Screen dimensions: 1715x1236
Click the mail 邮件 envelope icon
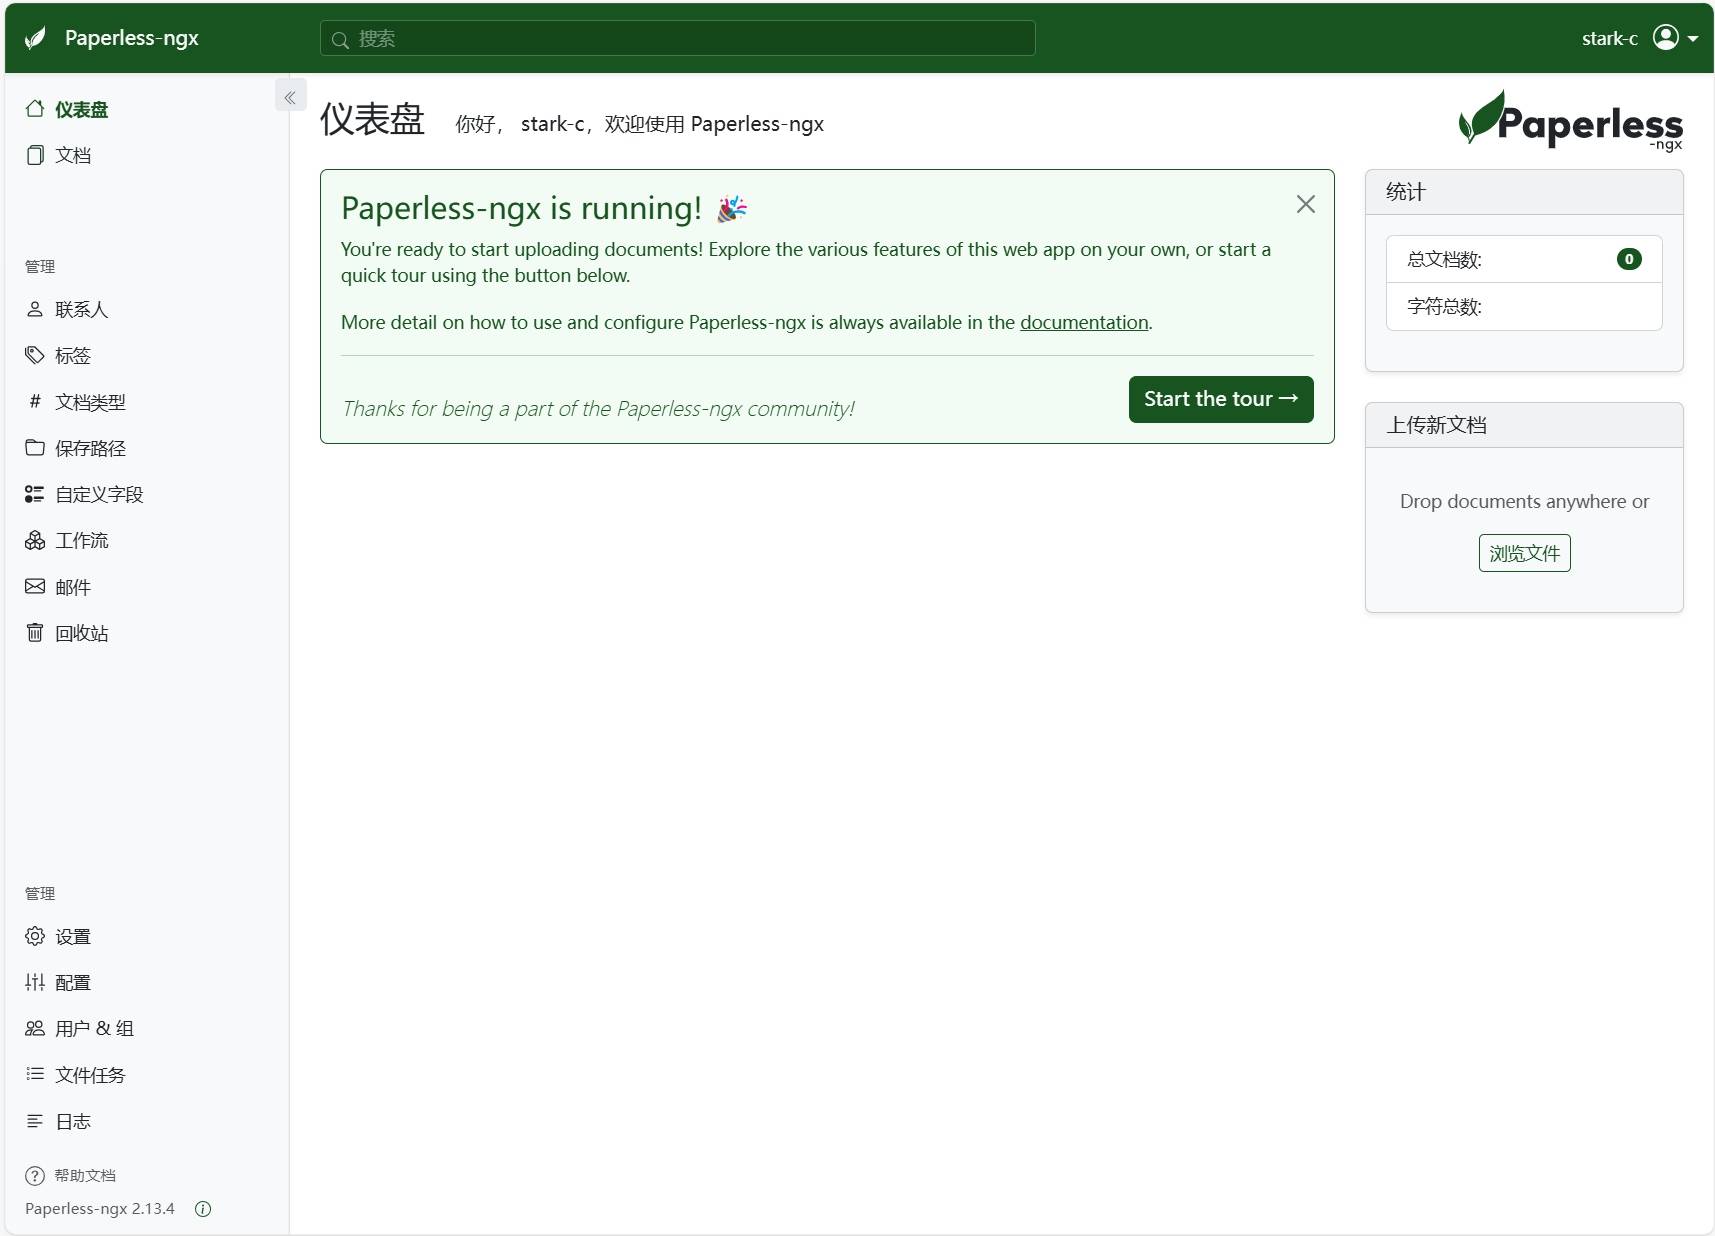[35, 586]
